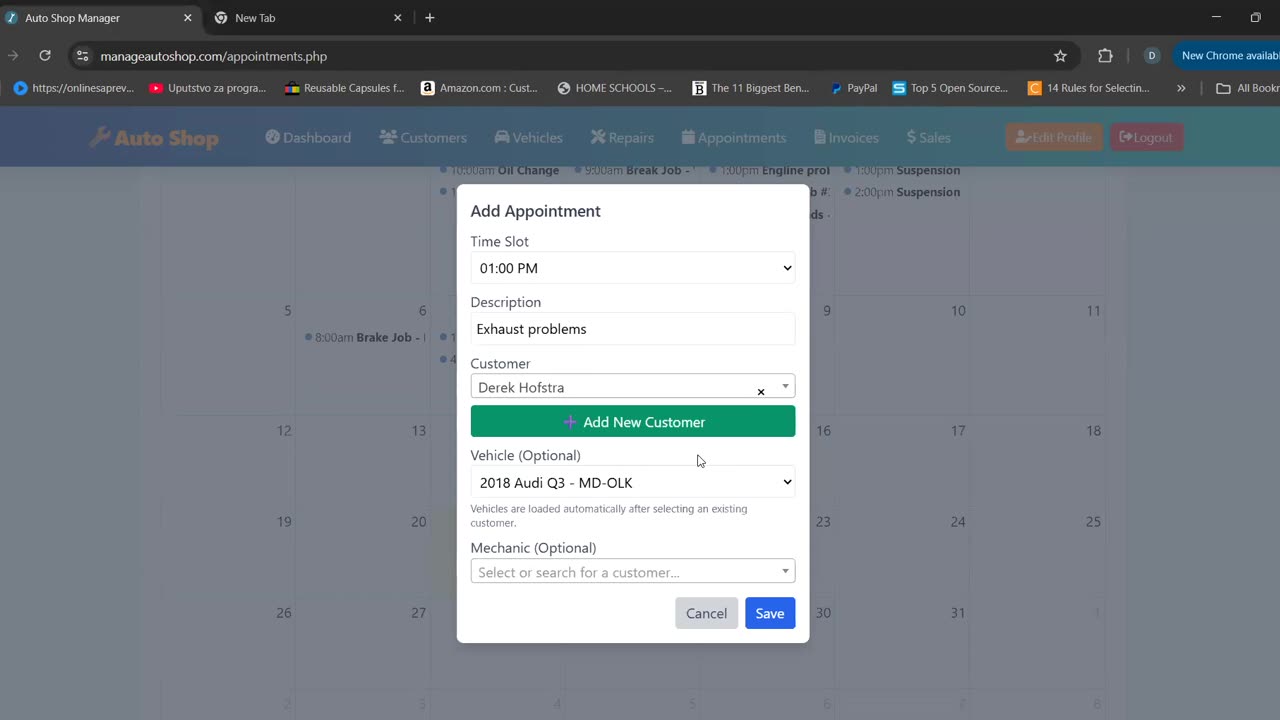Viewport: 1280px width, 720px height.
Task: Clear the selected customer with the x icon
Action: pyautogui.click(x=761, y=391)
